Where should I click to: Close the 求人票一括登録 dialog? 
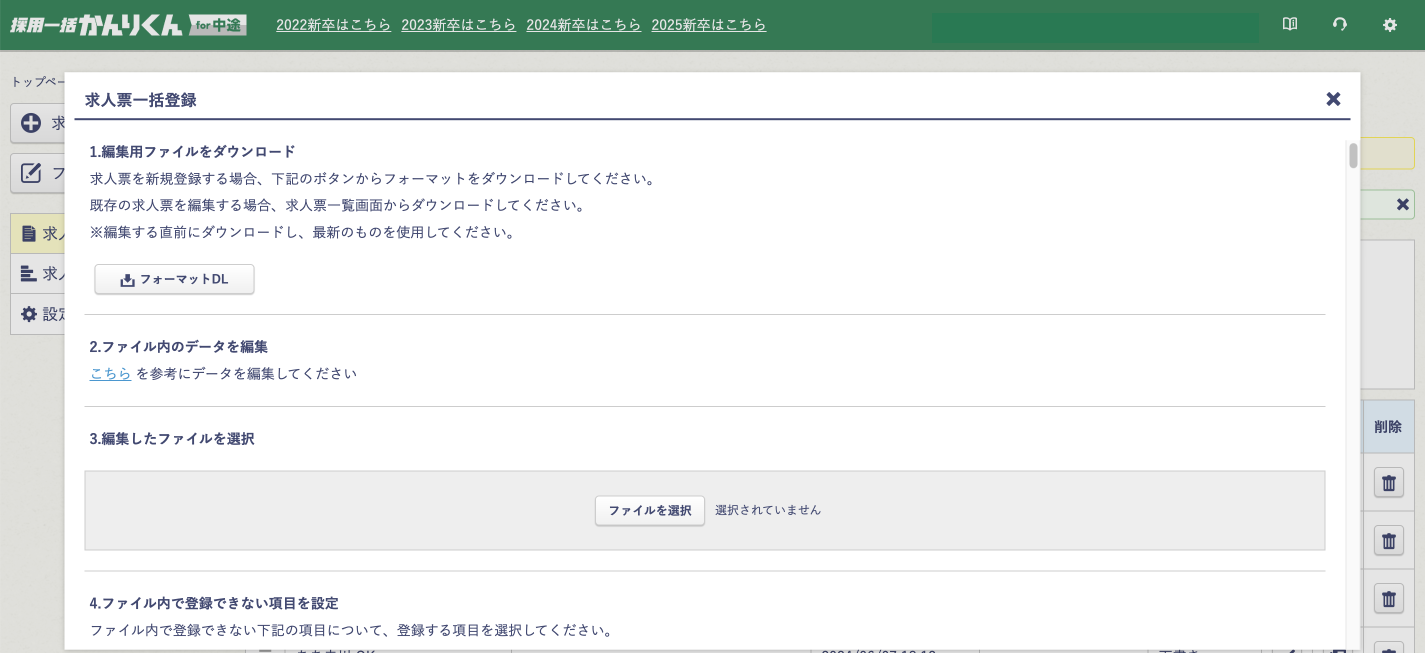[x=1333, y=99]
